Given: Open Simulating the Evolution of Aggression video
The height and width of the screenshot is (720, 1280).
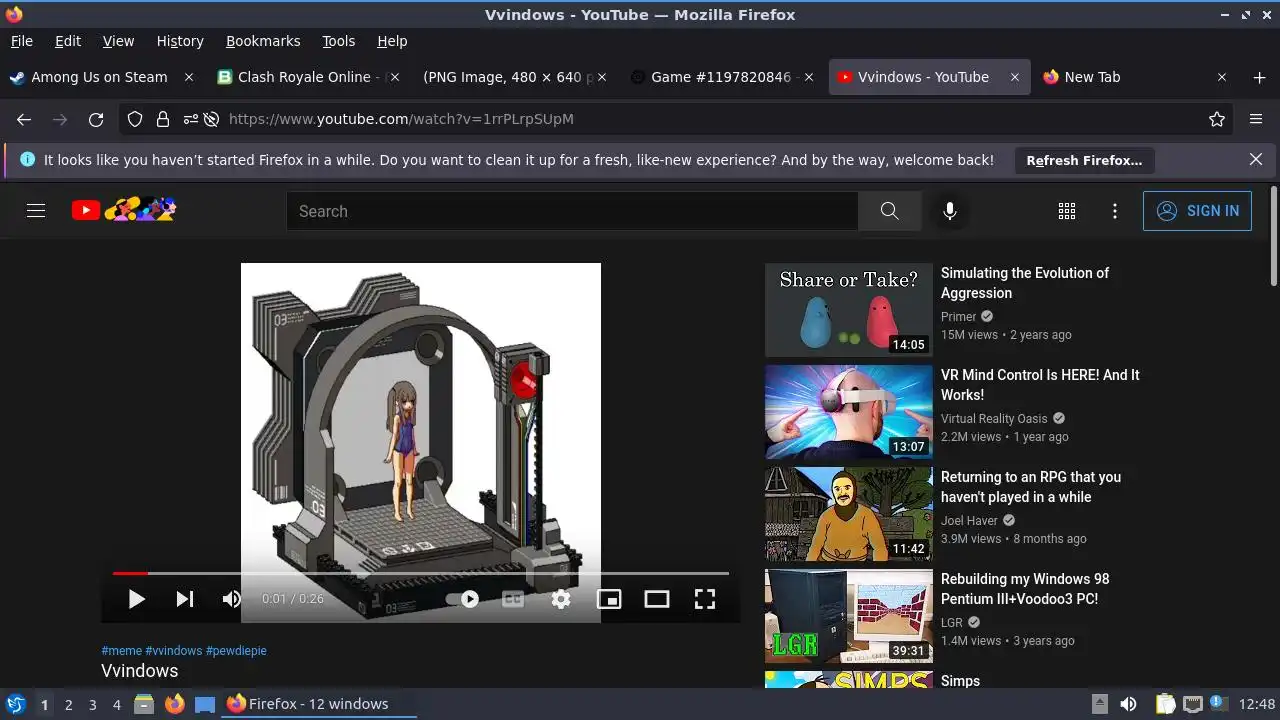Looking at the screenshot, I should tap(1025, 283).
